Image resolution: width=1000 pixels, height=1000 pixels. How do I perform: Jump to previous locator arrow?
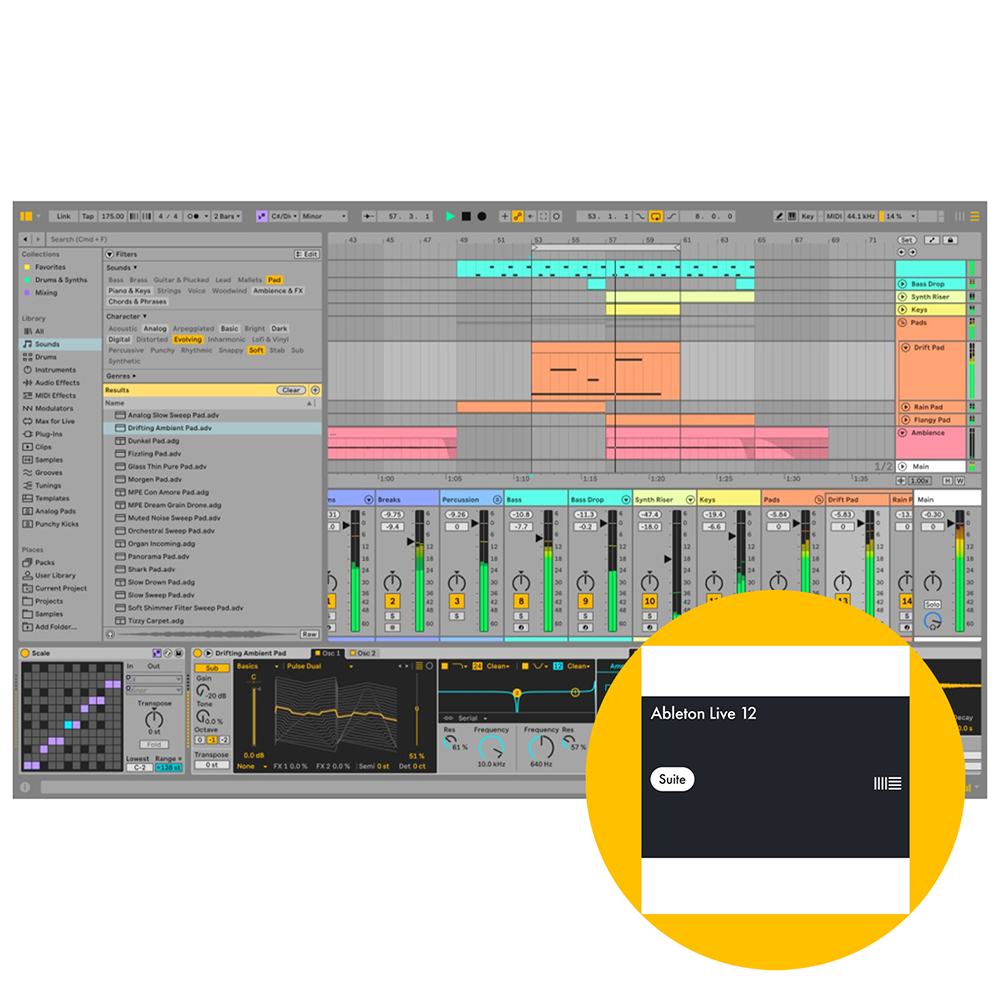(x=901, y=252)
